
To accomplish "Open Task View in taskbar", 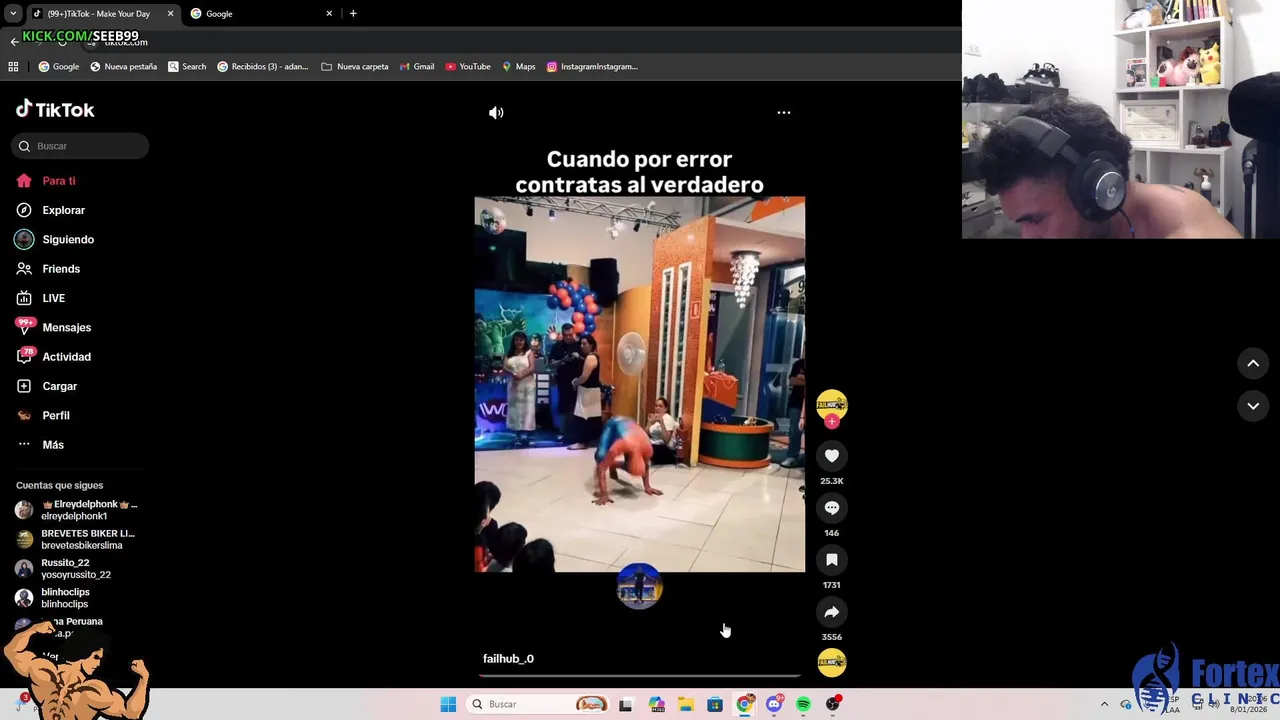I will pos(626,705).
